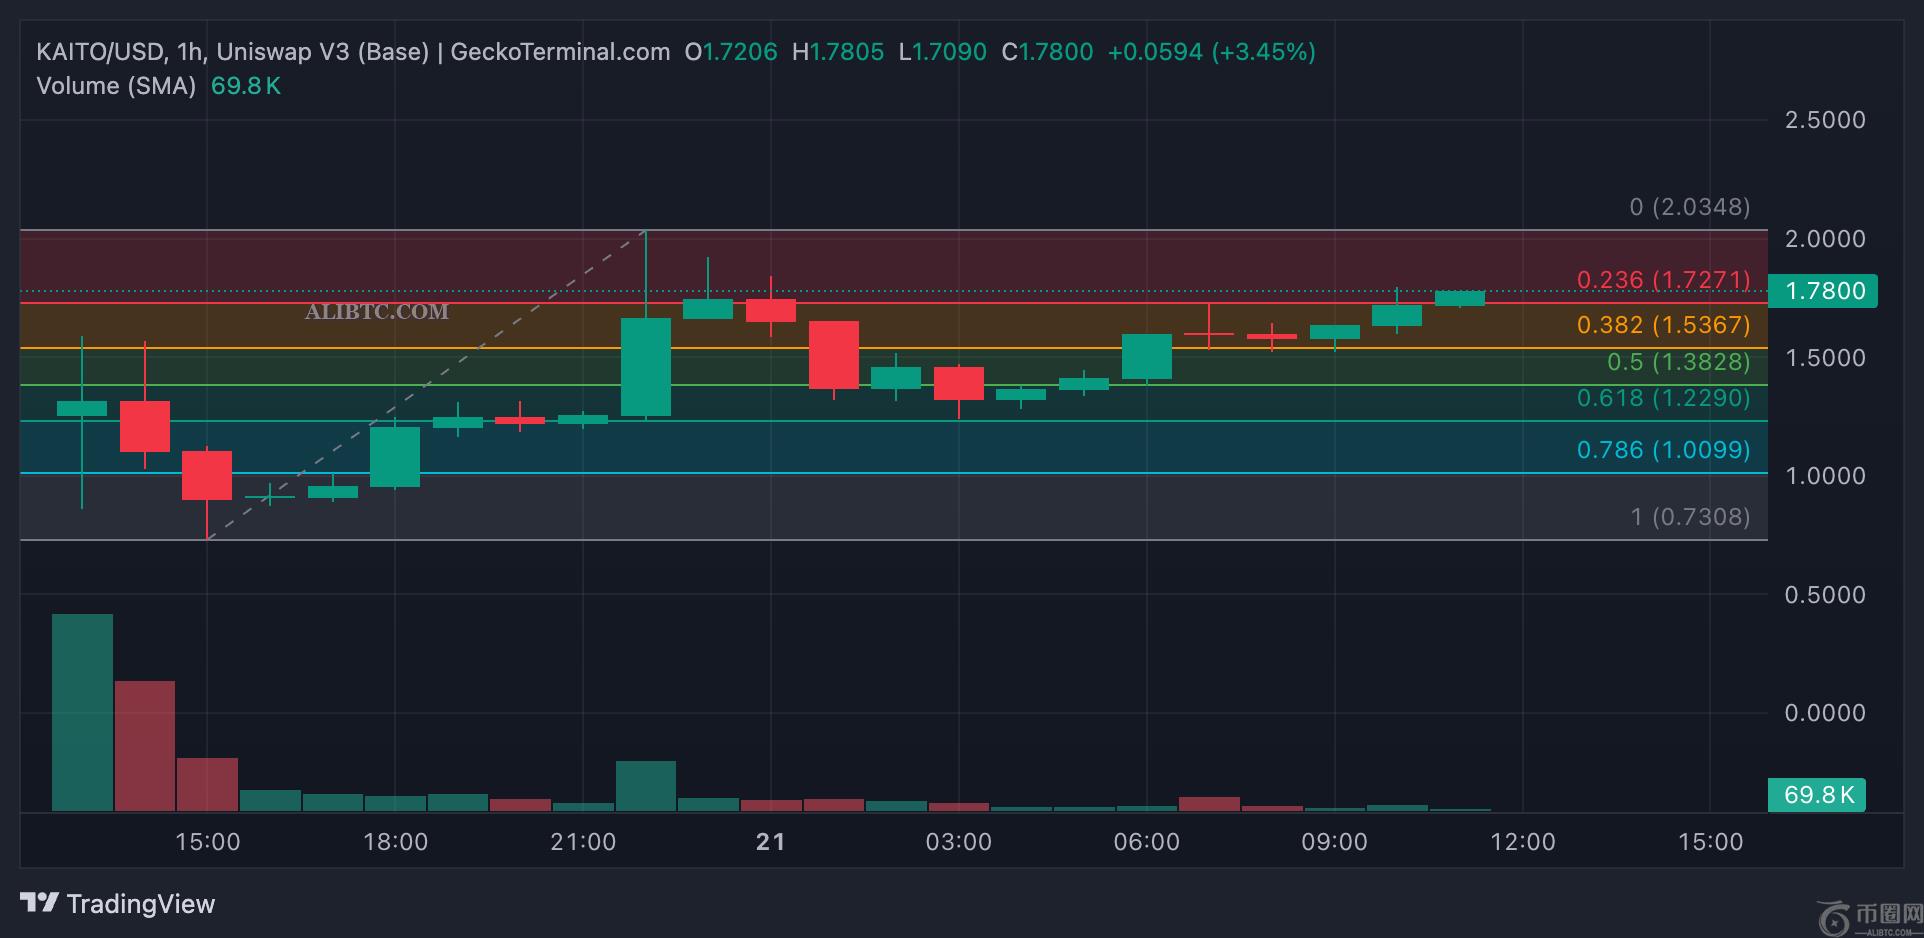Click the bold 21 date marker on the time axis

pos(770,842)
